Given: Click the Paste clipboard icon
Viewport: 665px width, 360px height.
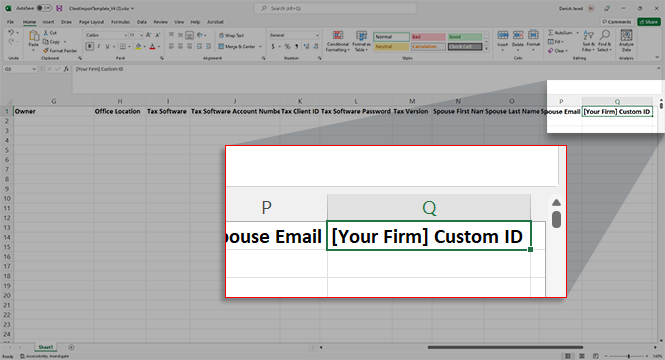Looking at the screenshot, I should 34,36.
